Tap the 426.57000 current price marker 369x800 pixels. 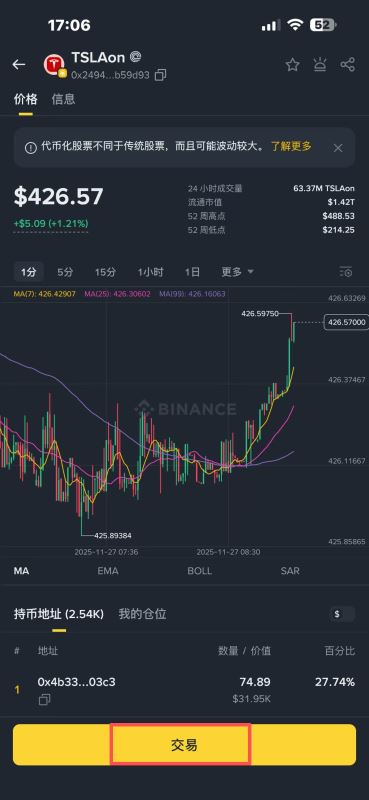tap(347, 322)
